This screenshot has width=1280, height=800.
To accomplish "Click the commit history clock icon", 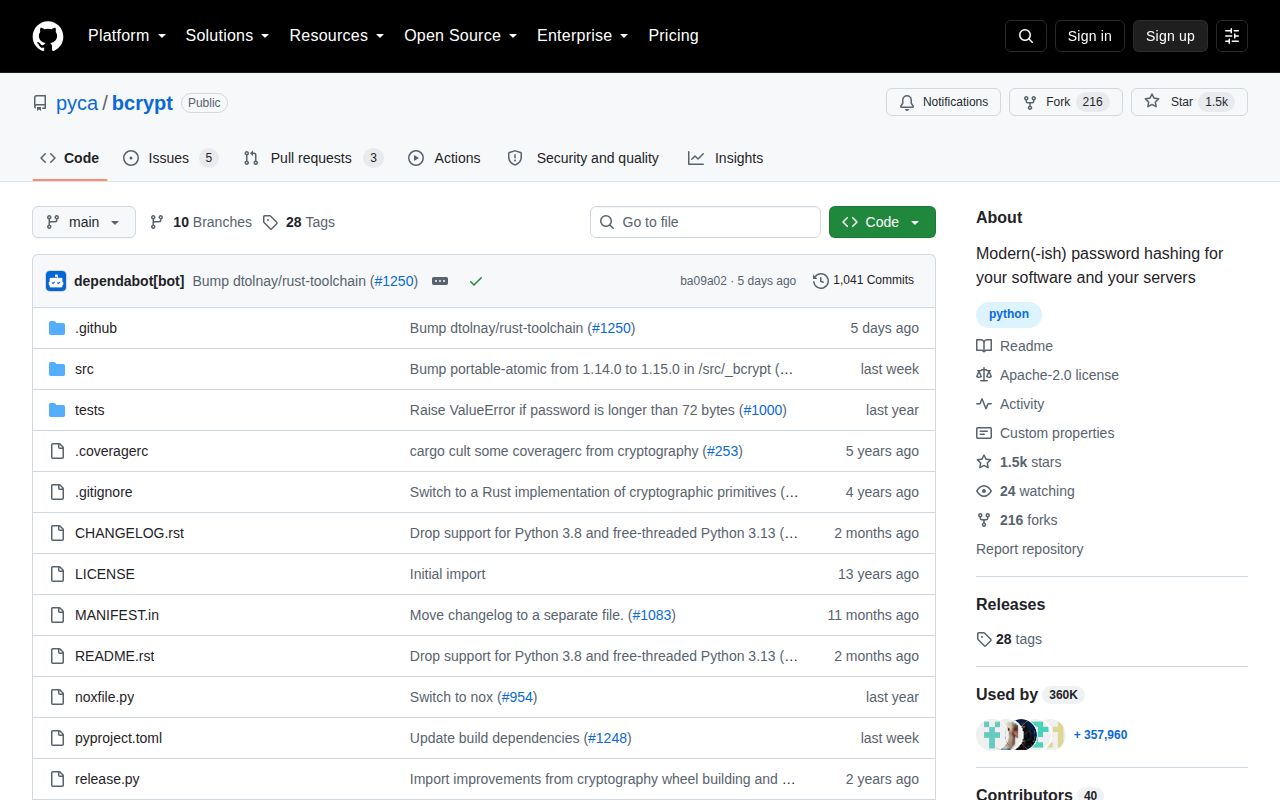I will [821, 281].
